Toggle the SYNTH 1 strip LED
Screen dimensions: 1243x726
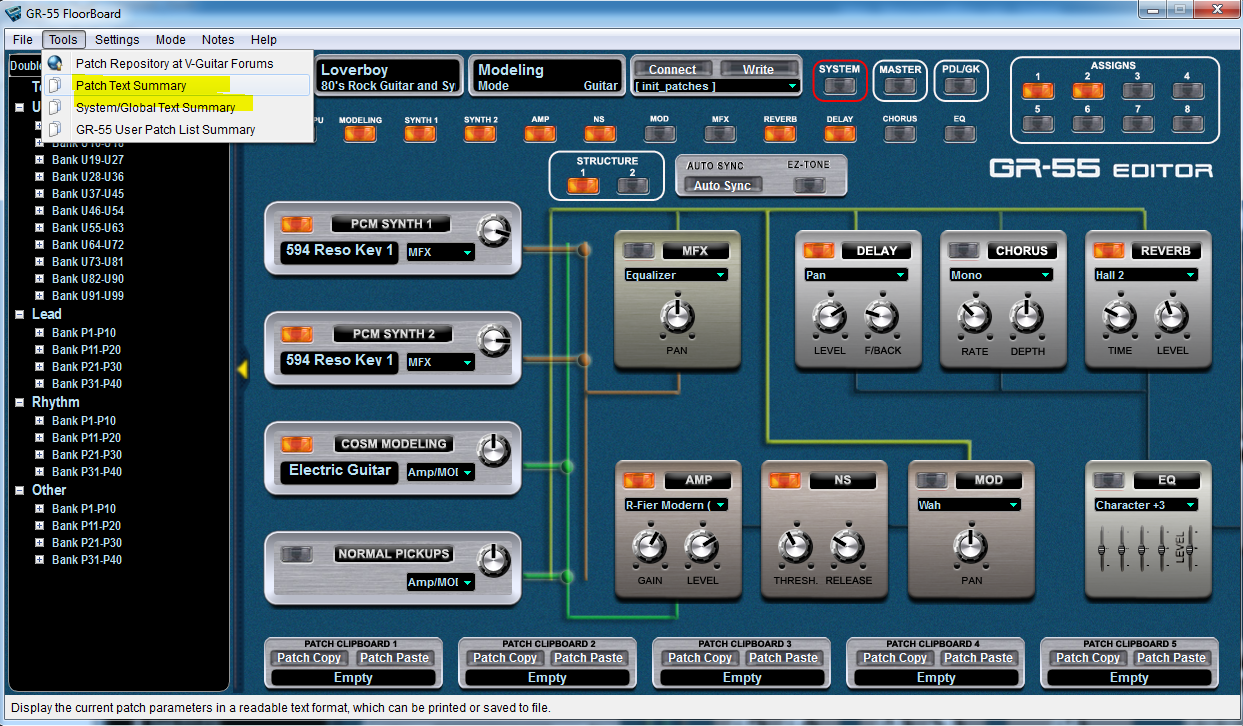click(x=421, y=133)
